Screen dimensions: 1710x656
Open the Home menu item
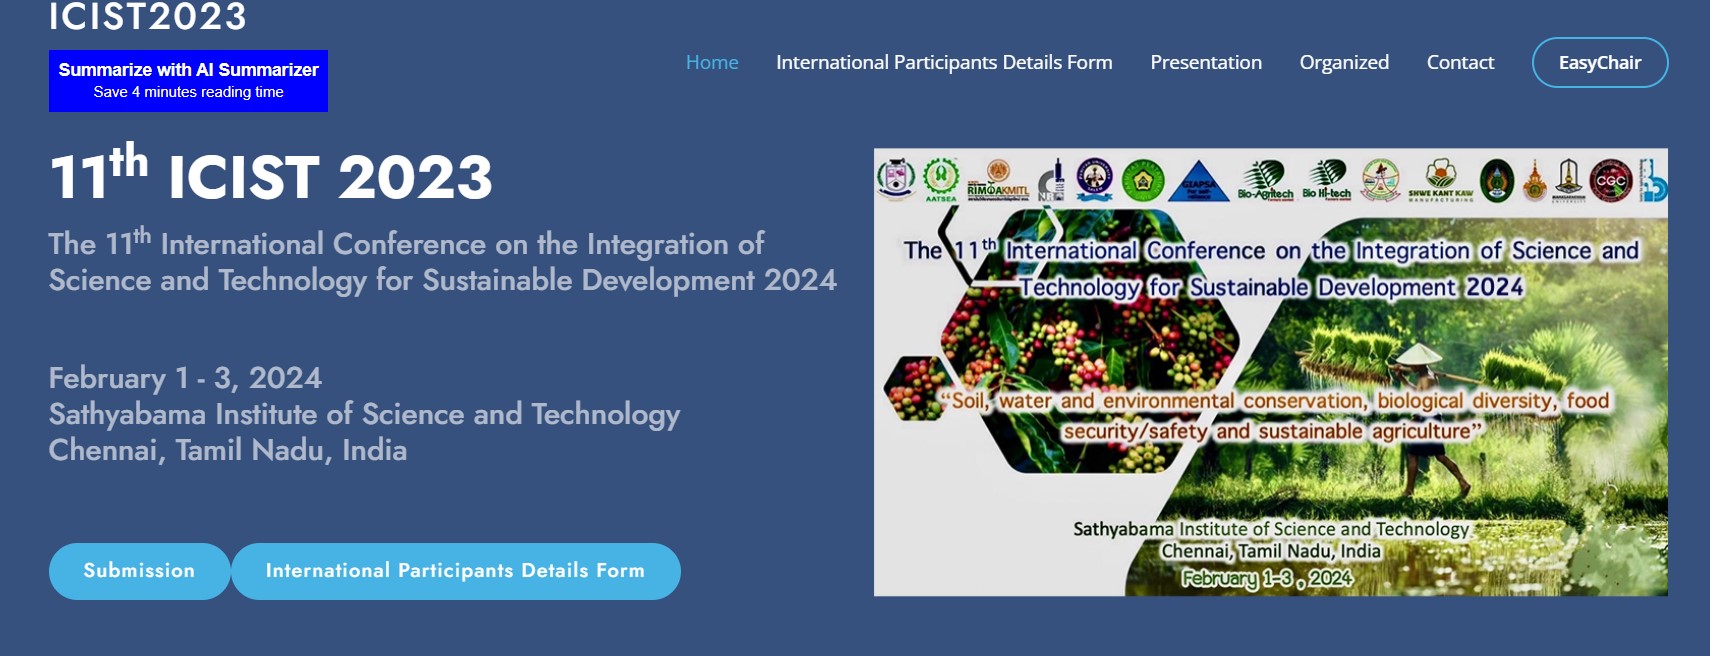click(x=712, y=62)
